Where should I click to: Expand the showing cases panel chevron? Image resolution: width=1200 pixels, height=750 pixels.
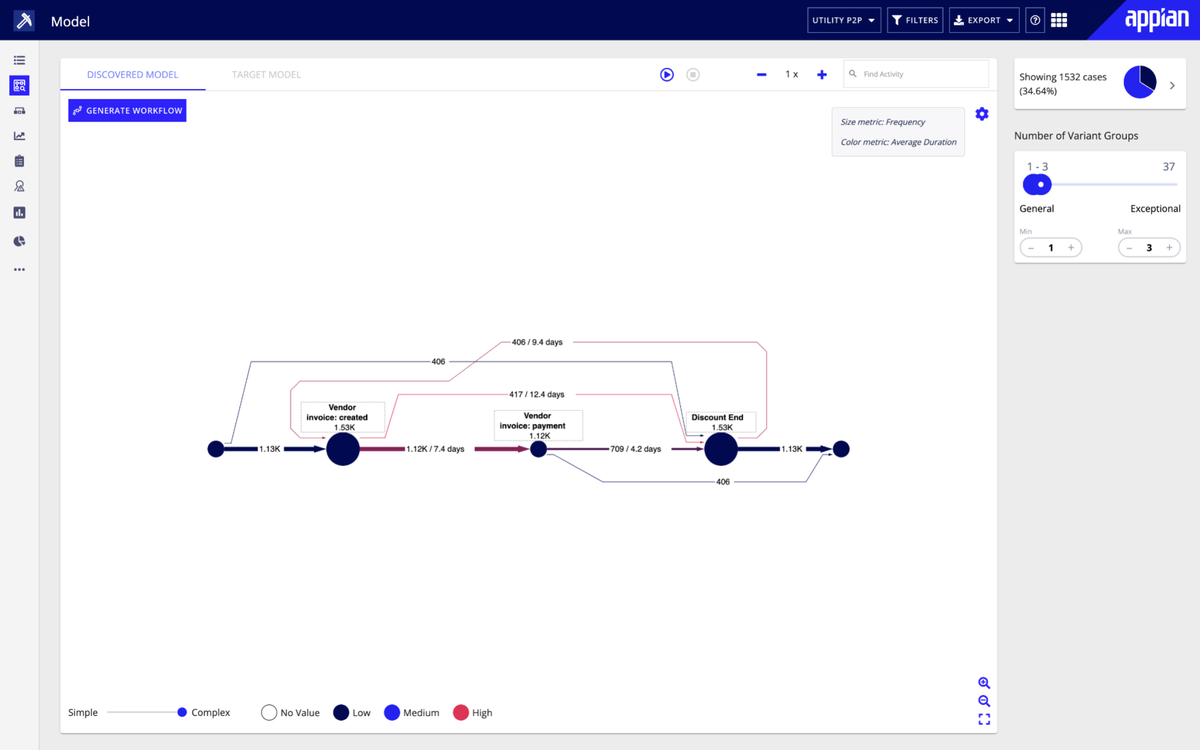[x=1173, y=86]
